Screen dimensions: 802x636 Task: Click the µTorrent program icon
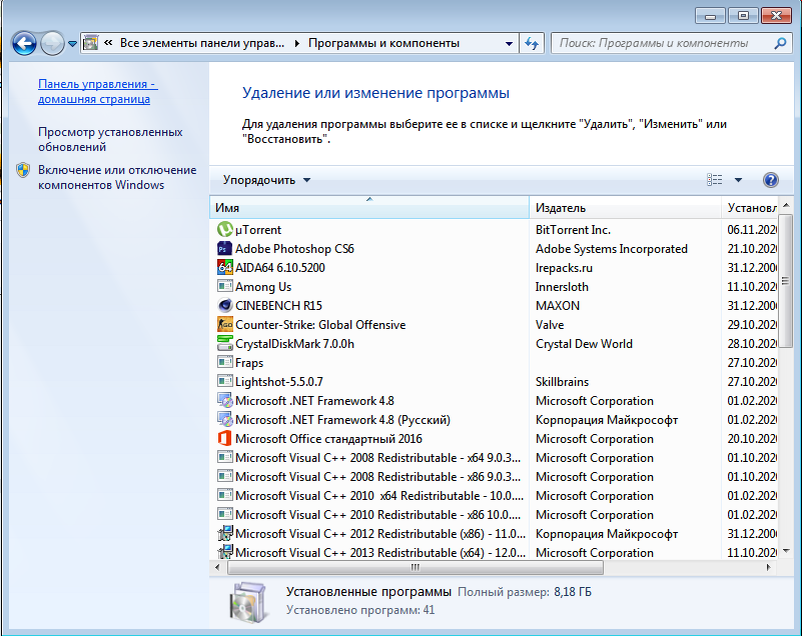point(225,229)
